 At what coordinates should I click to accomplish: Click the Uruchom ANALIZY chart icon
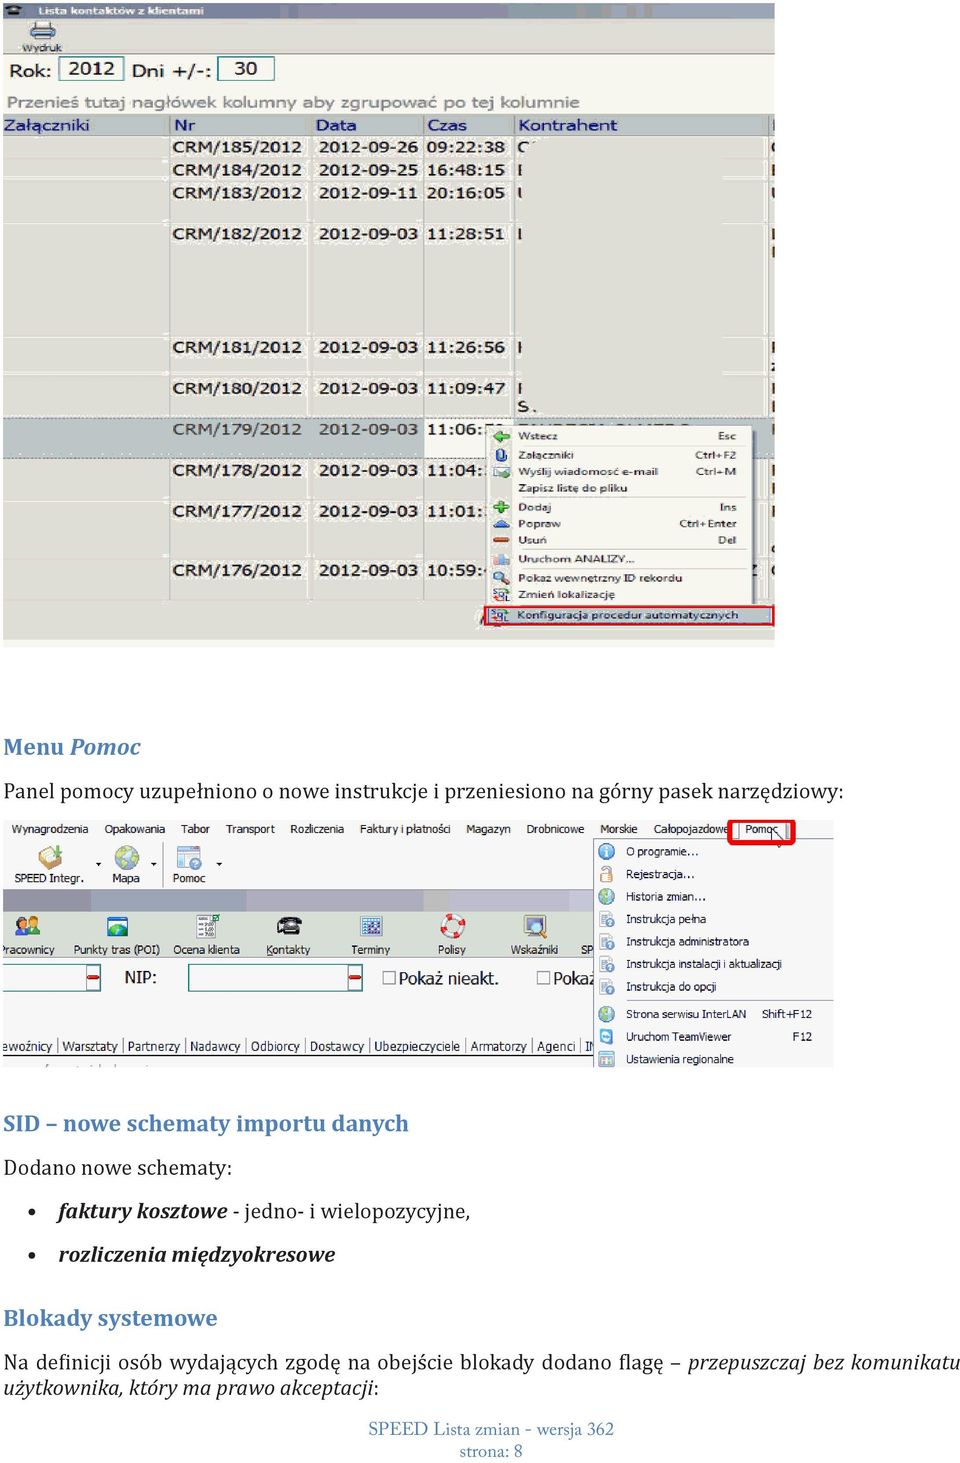click(x=501, y=559)
